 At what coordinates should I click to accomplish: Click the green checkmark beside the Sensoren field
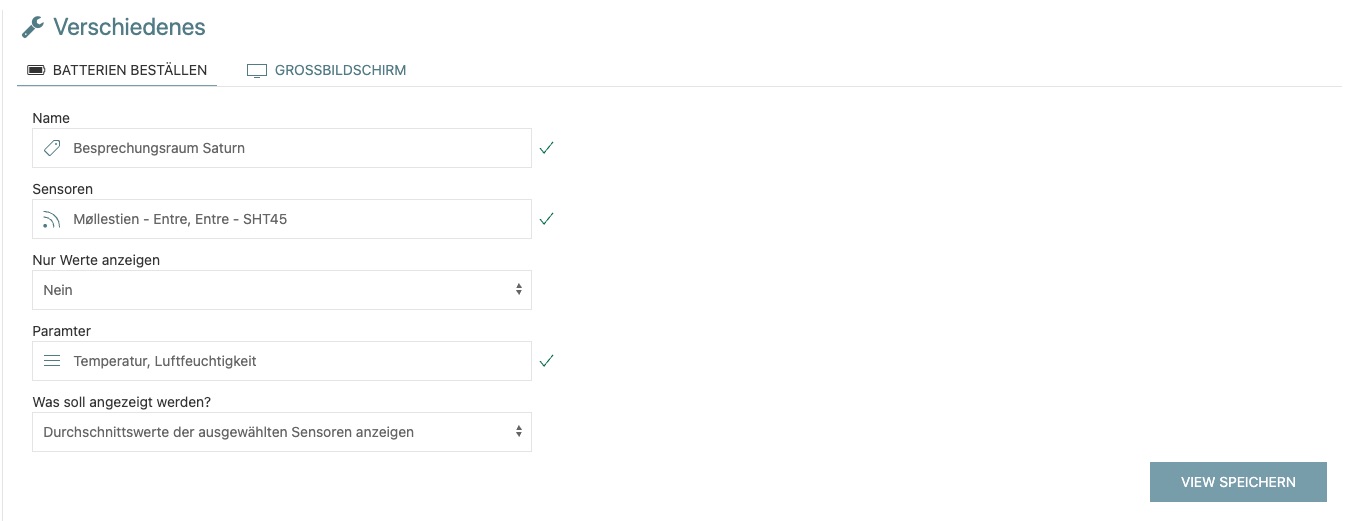(x=546, y=219)
